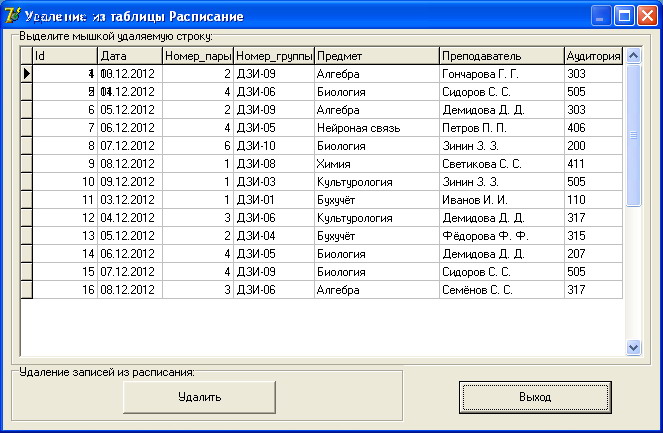Click the Предмет column header
This screenshot has width=663, height=433.
click(x=377, y=56)
